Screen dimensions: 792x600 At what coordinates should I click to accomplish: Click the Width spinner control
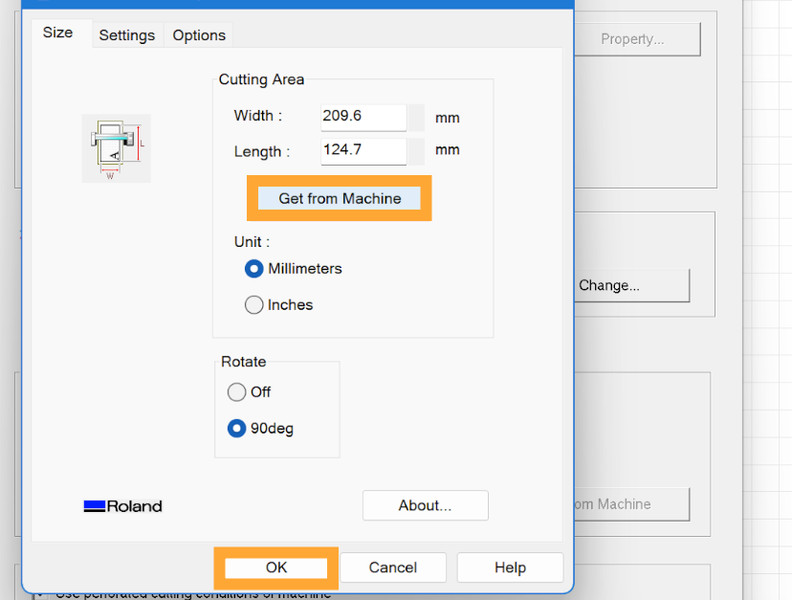417,118
